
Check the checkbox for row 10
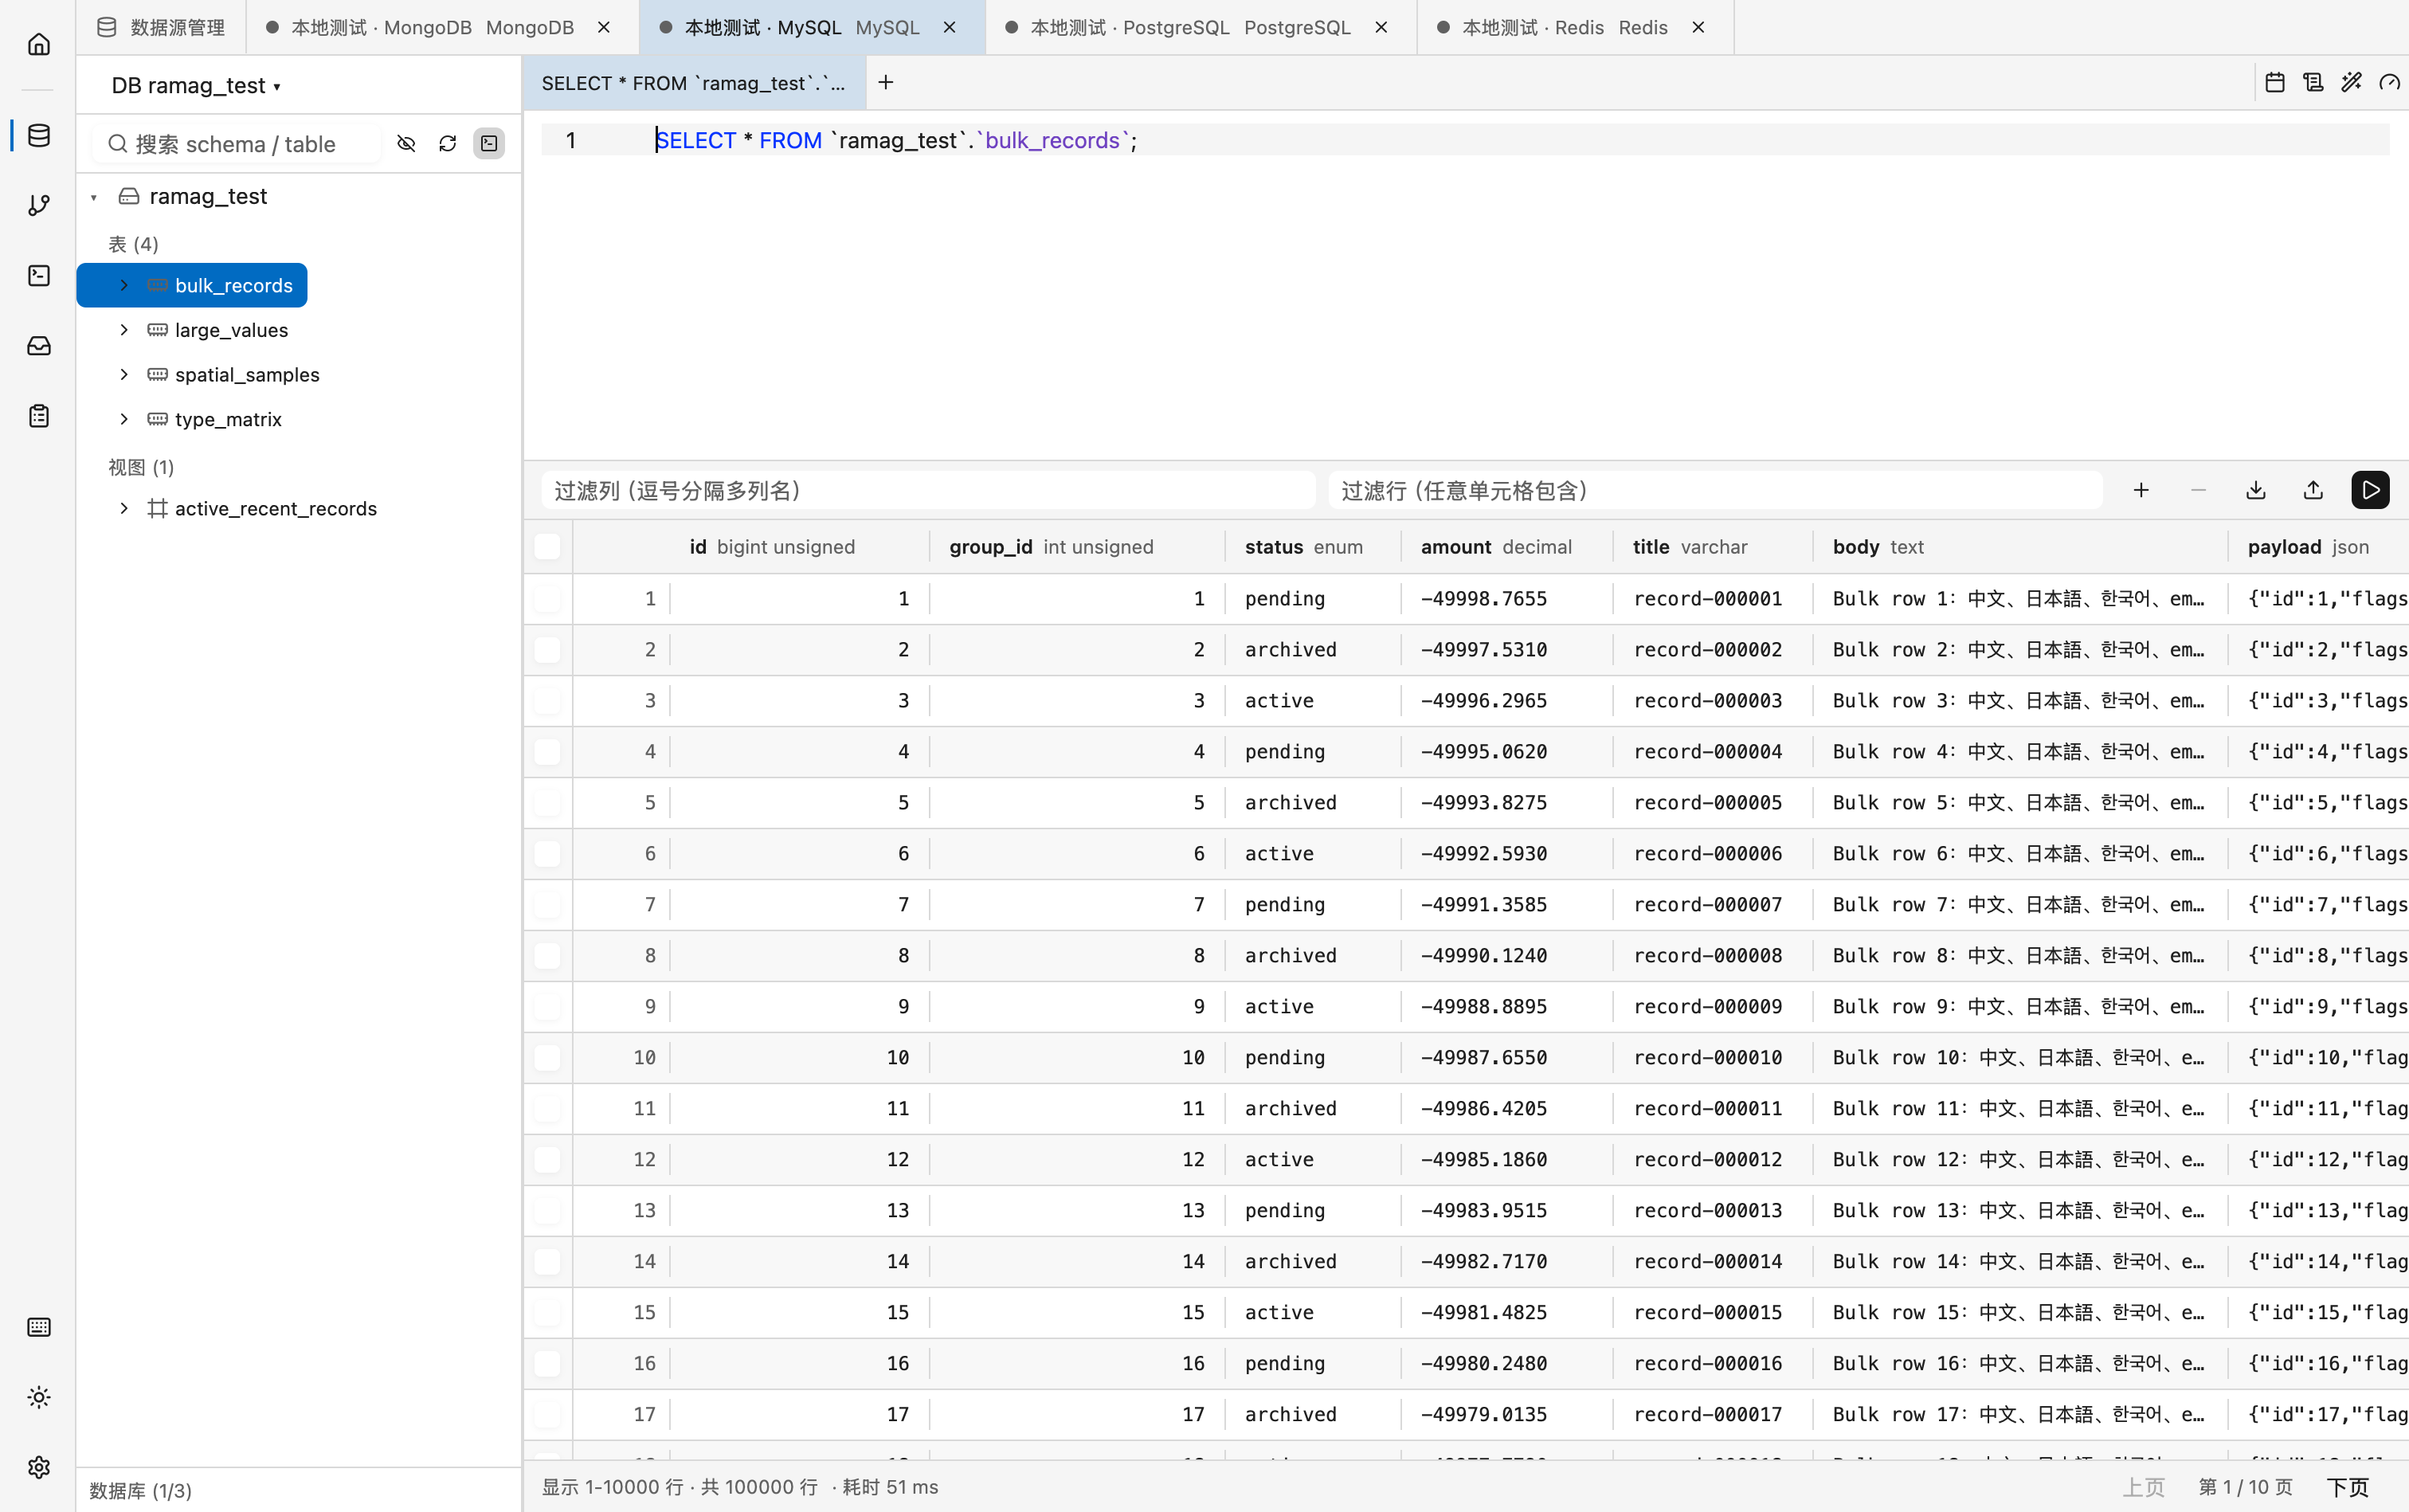(547, 1057)
